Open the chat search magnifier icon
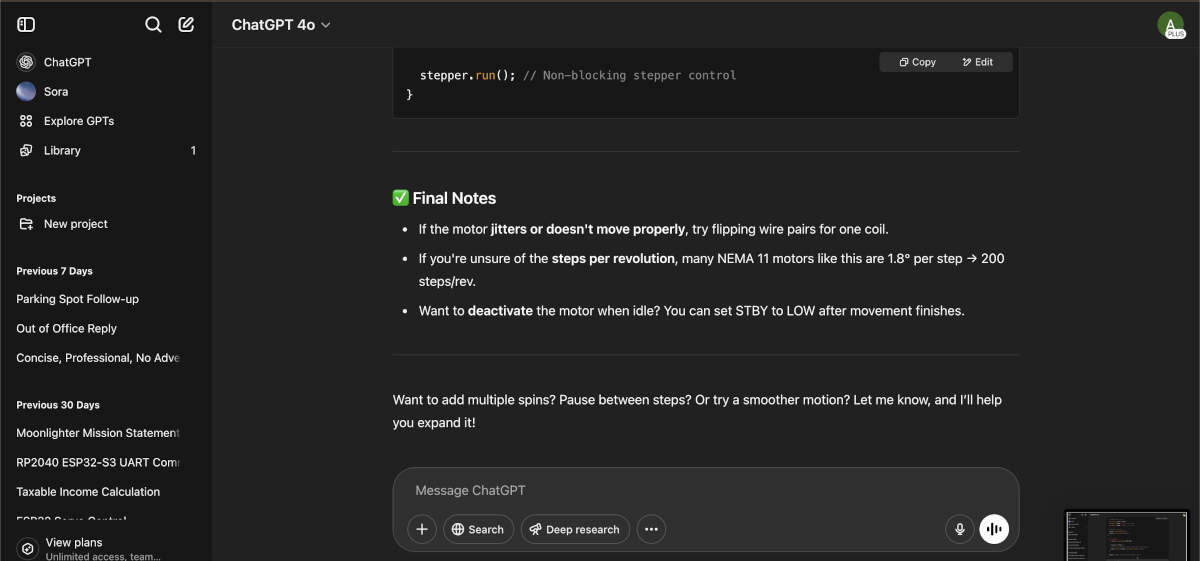 (153, 24)
